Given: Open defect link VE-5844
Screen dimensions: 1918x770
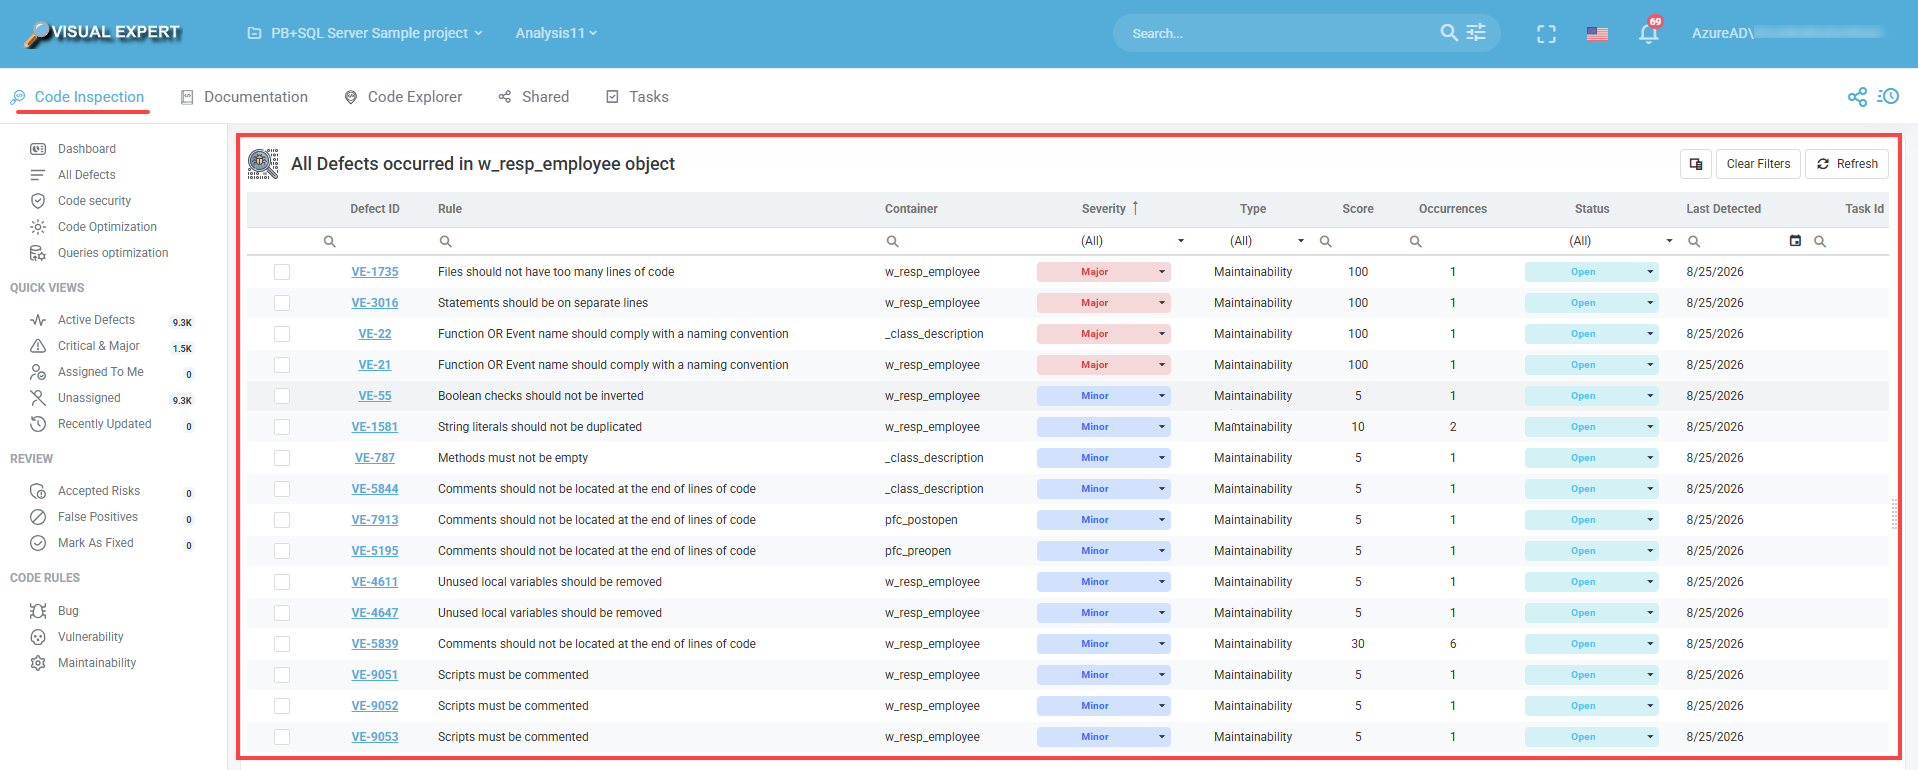Looking at the screenshot, I should (x=375, y=489).
